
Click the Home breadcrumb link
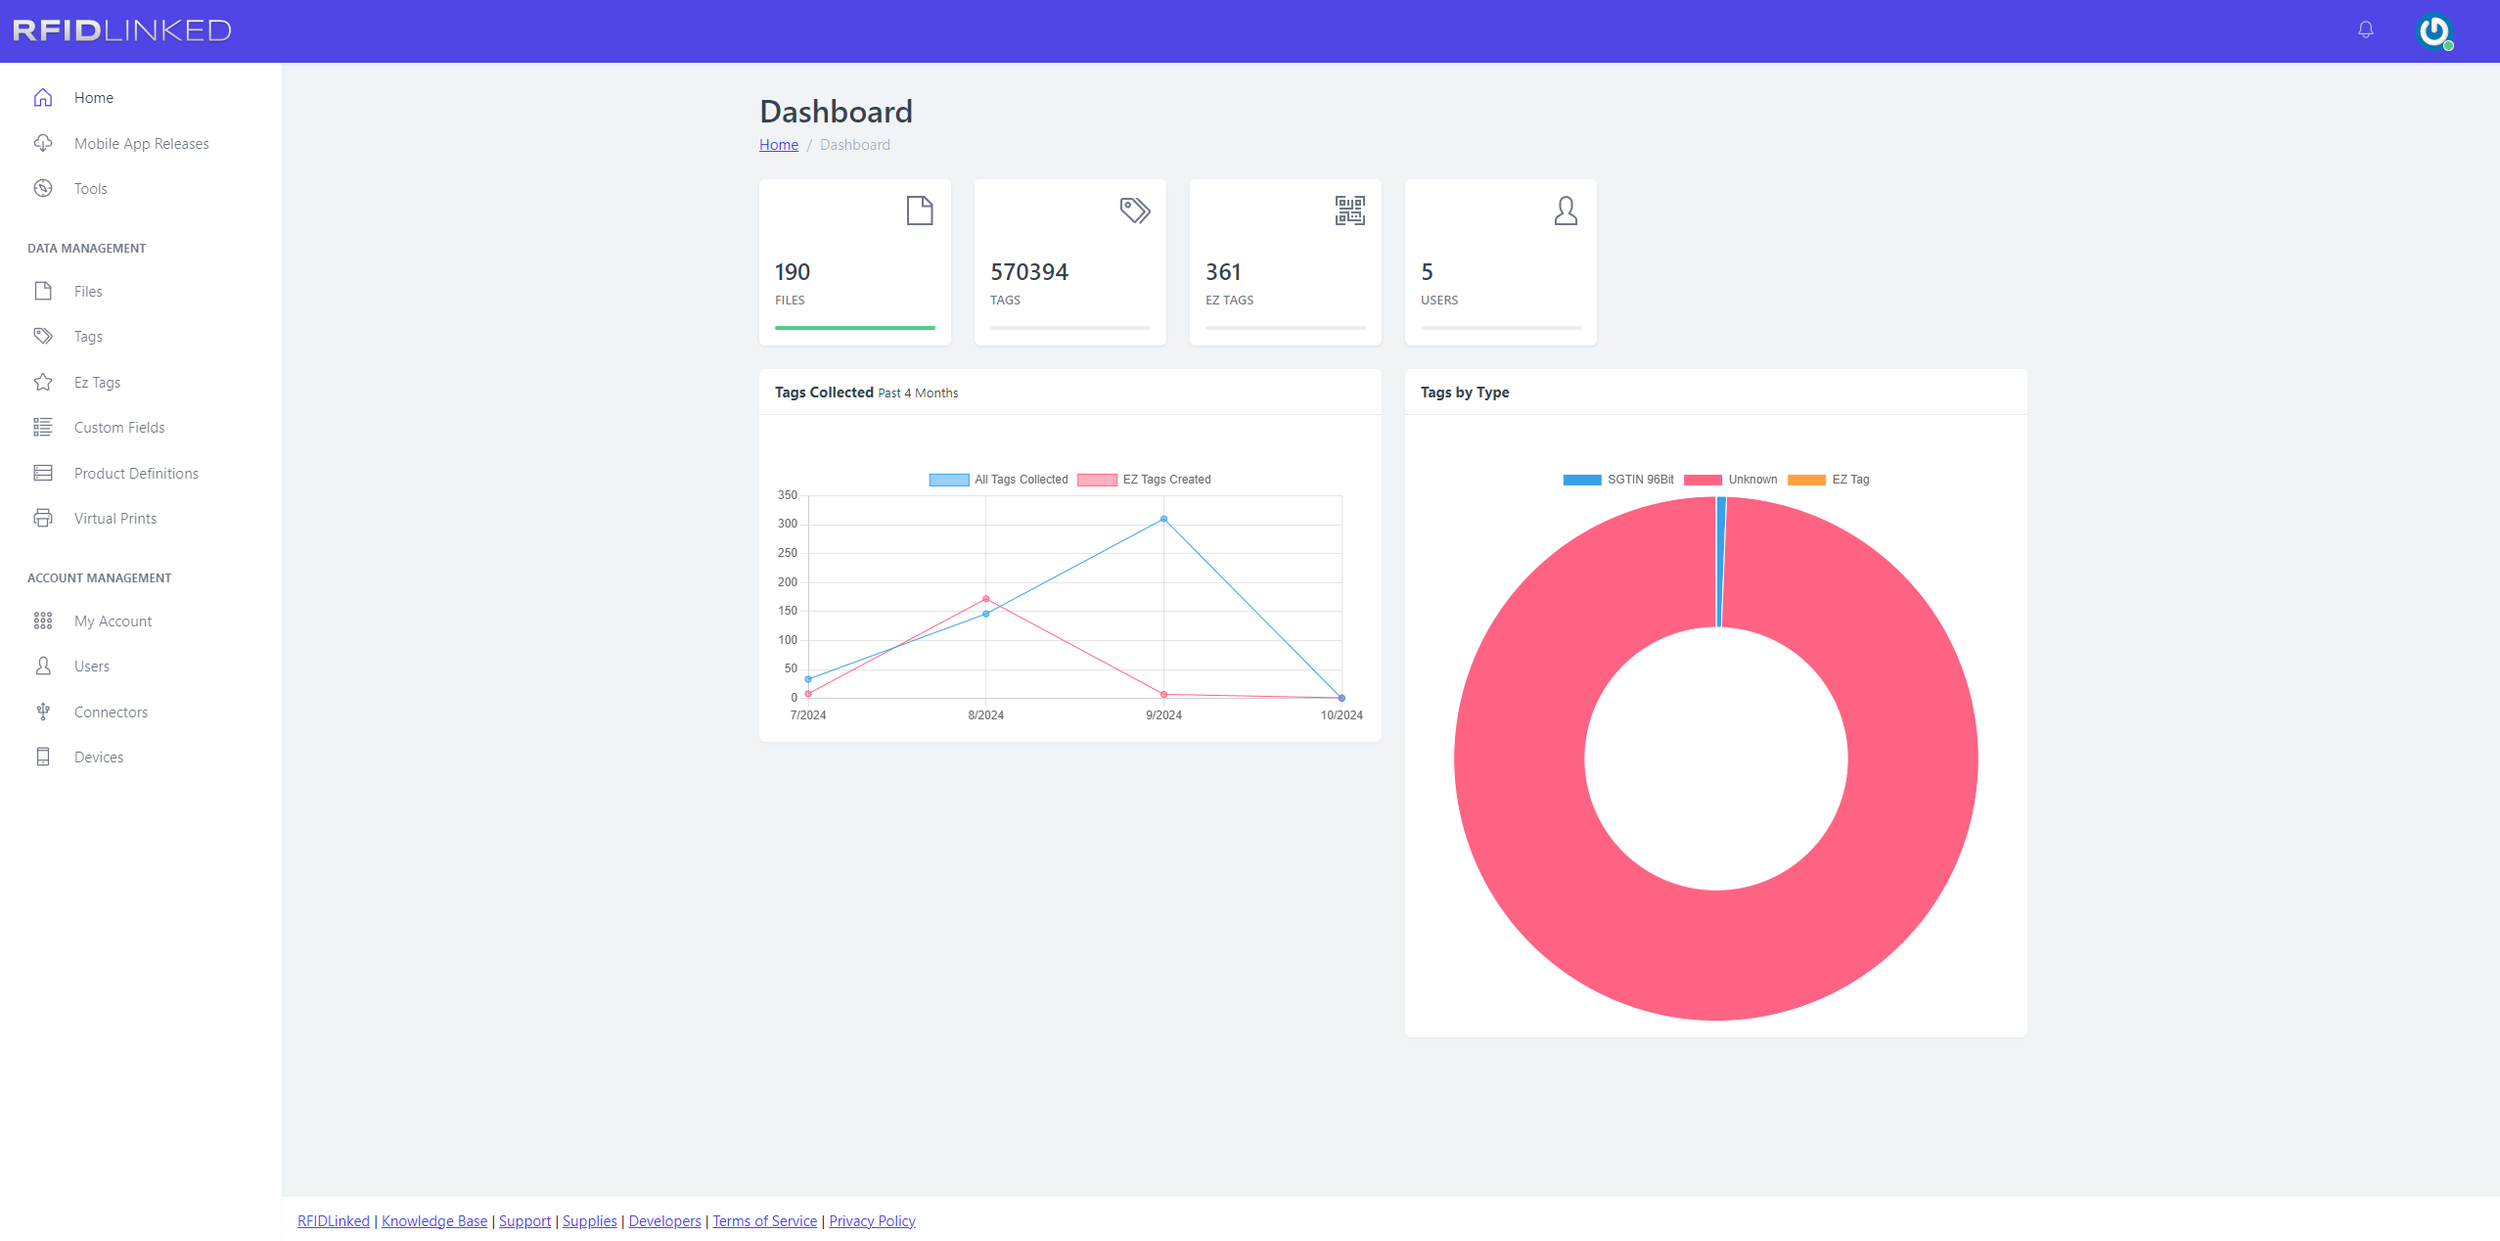coord(778,145)
